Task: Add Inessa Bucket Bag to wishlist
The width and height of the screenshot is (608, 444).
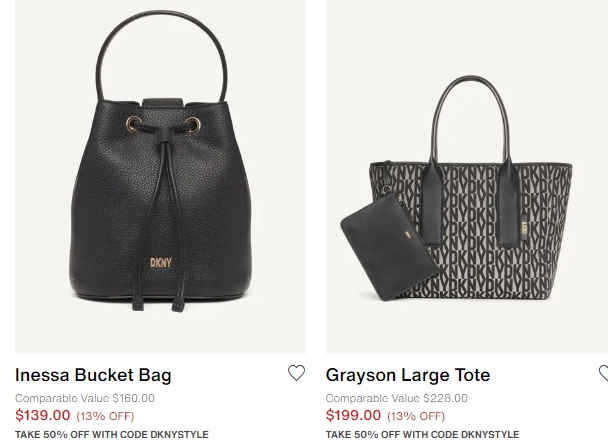Action: point(296,373)
